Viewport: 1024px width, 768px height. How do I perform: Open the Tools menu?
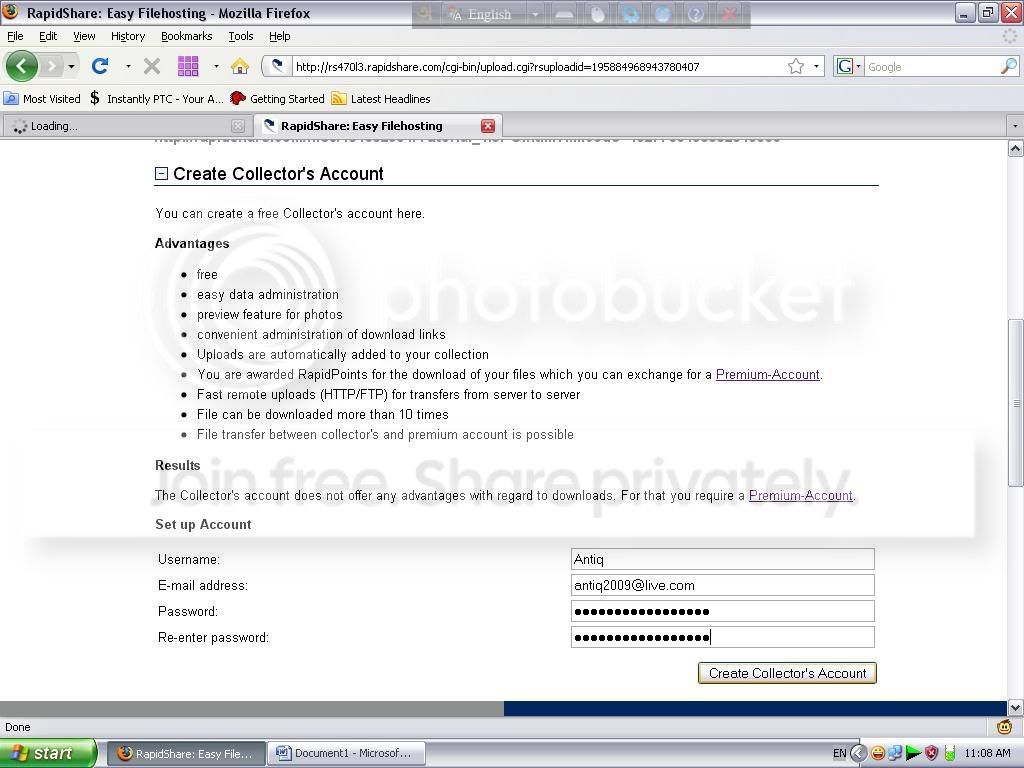click(x=240, y=36)
